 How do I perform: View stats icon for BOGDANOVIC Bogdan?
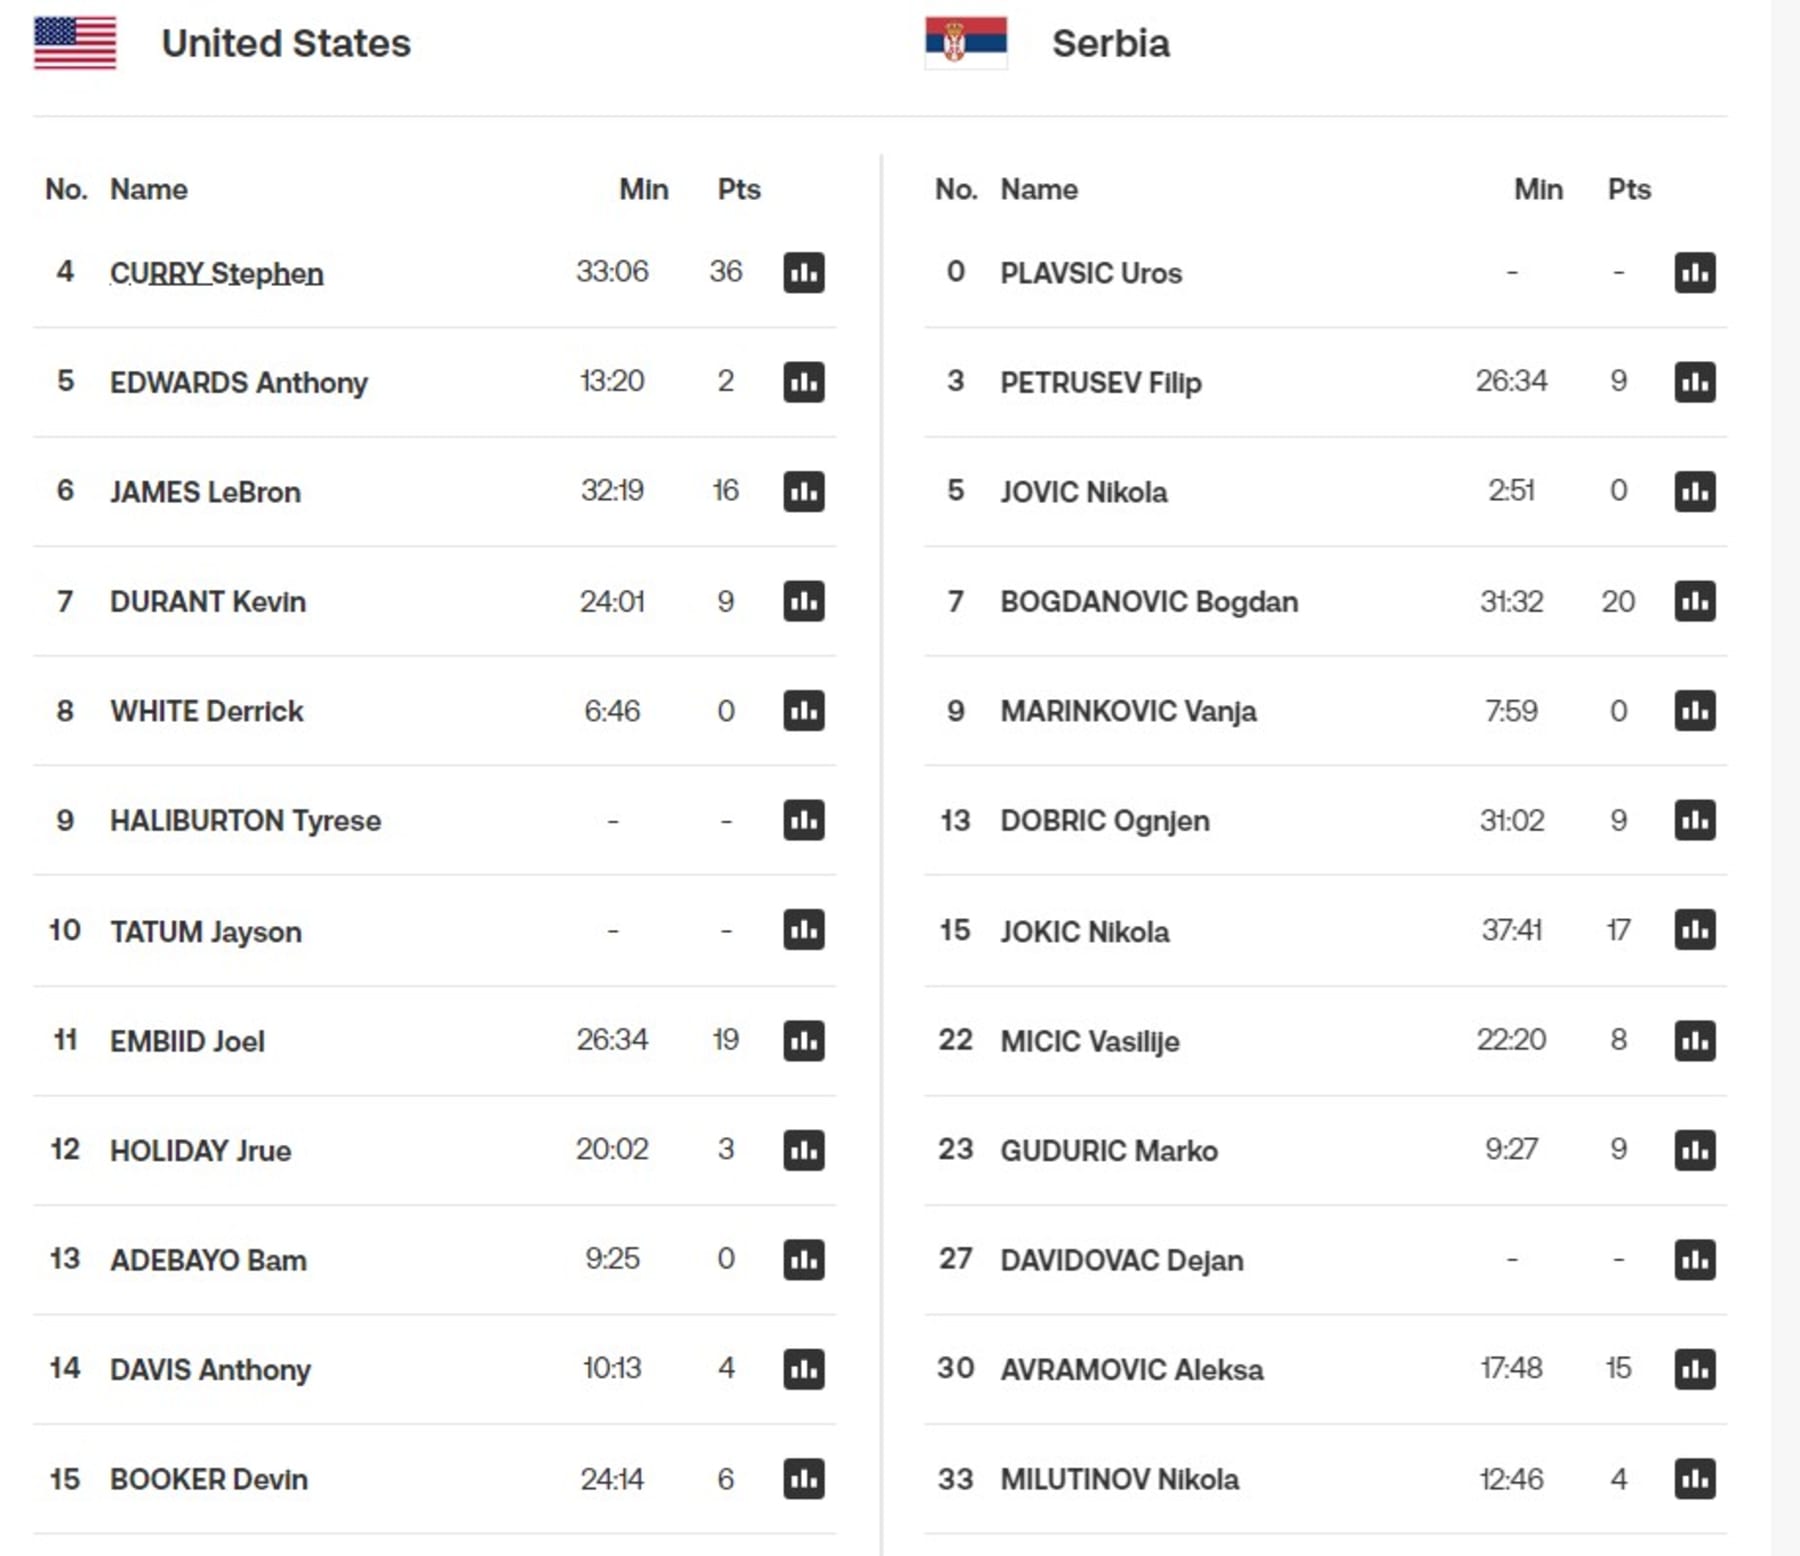(x=1695, y=601)
